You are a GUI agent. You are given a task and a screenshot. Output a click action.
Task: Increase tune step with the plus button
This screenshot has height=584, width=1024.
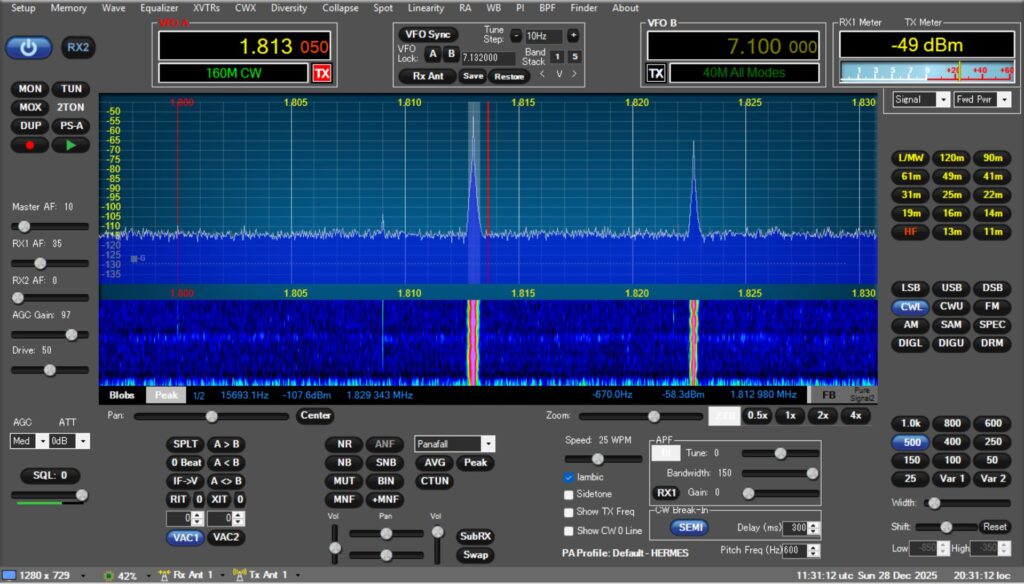(573, 35)
